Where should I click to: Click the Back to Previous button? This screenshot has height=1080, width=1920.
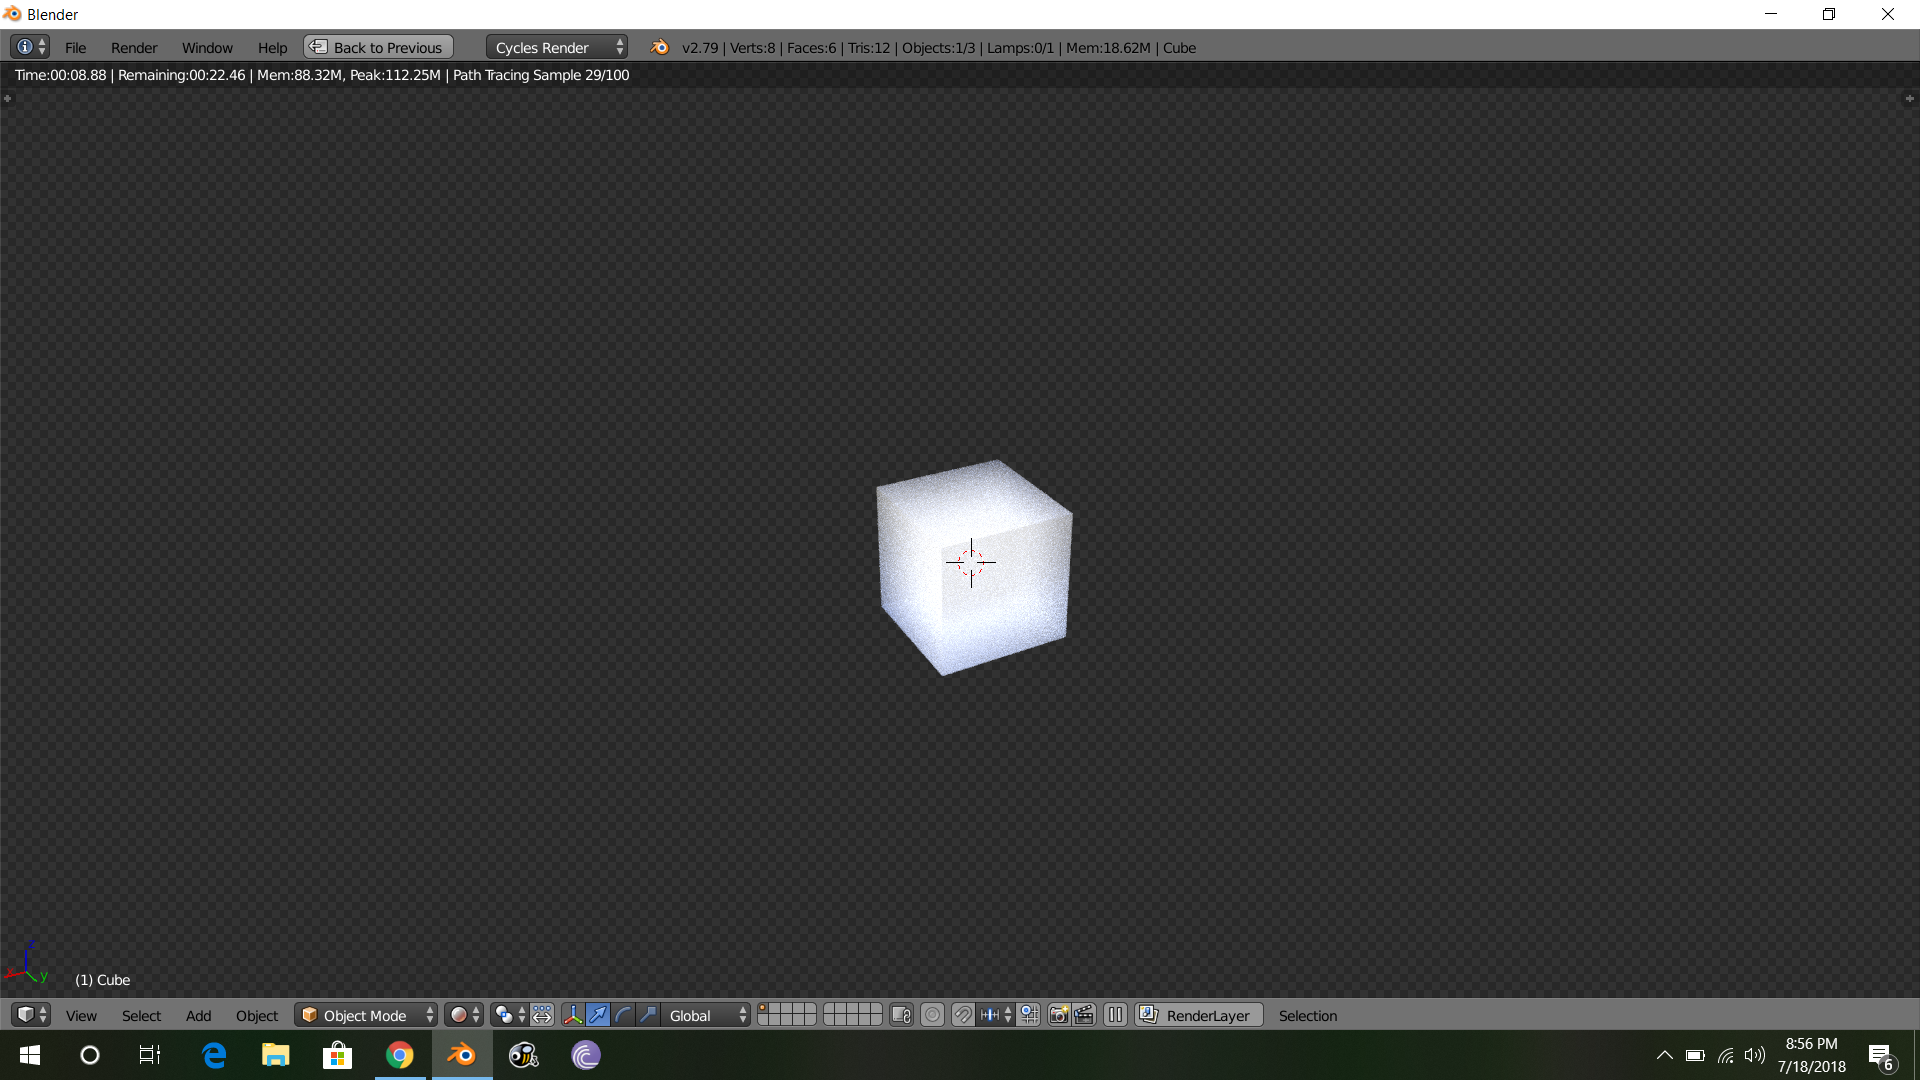click(378, 47)
